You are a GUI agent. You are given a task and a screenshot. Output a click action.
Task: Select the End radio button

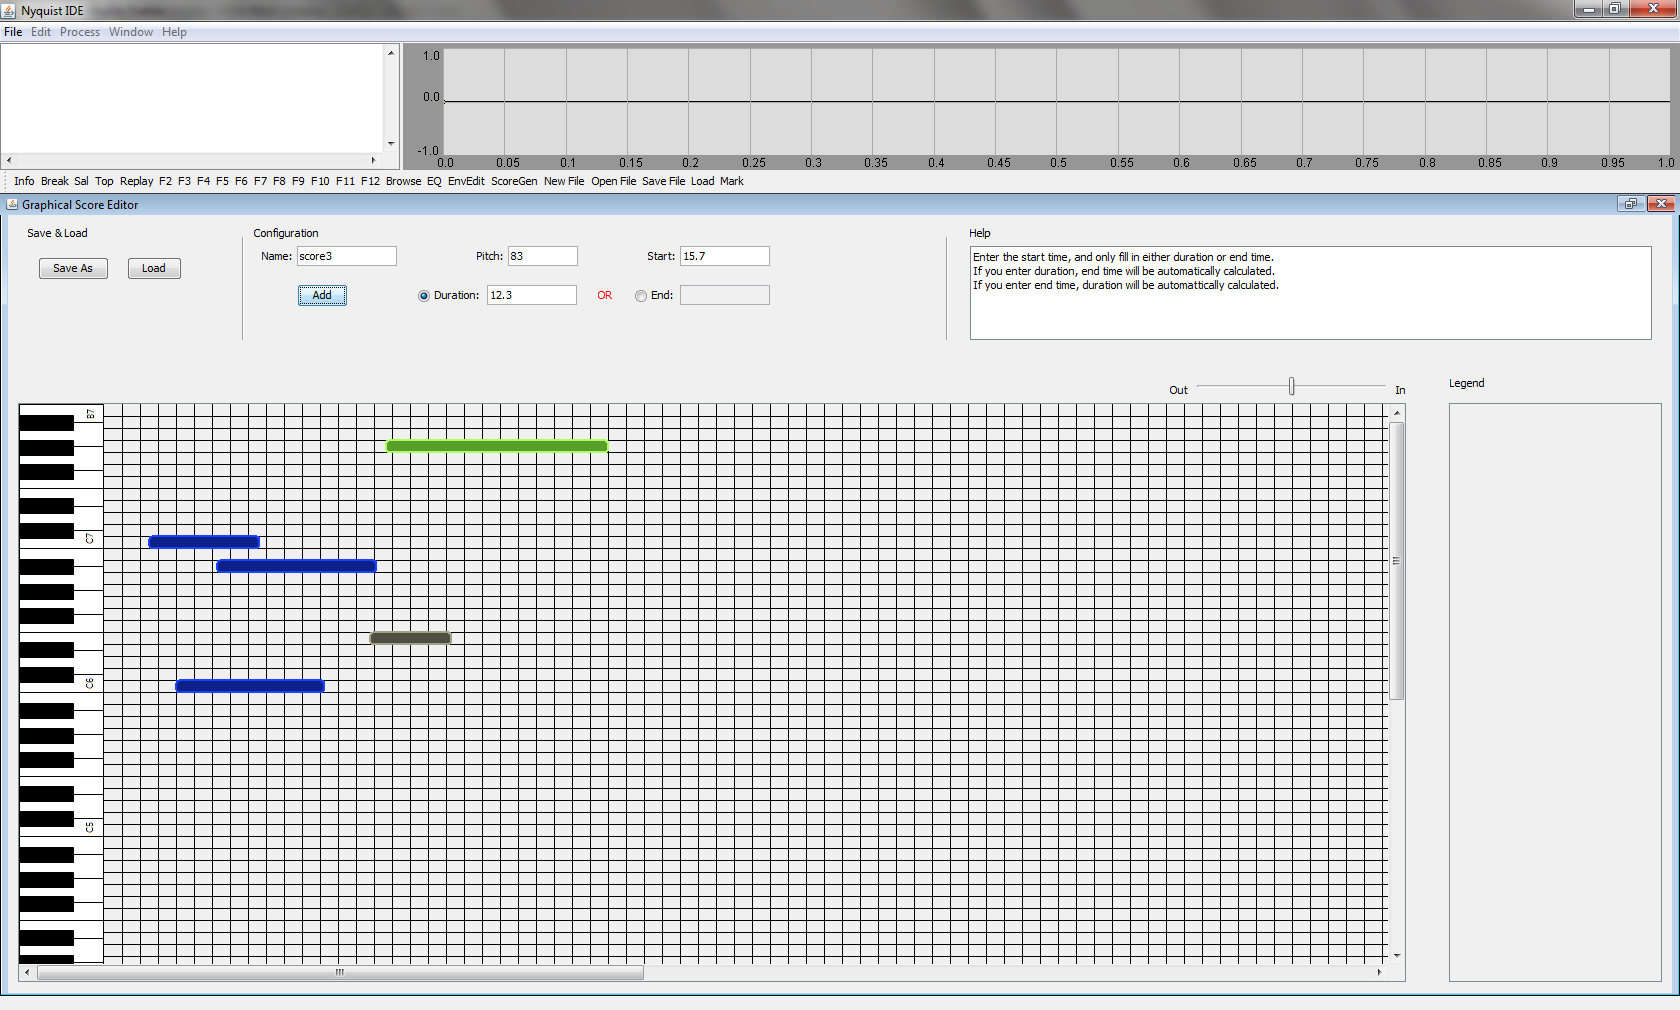[x=641, y=296]
